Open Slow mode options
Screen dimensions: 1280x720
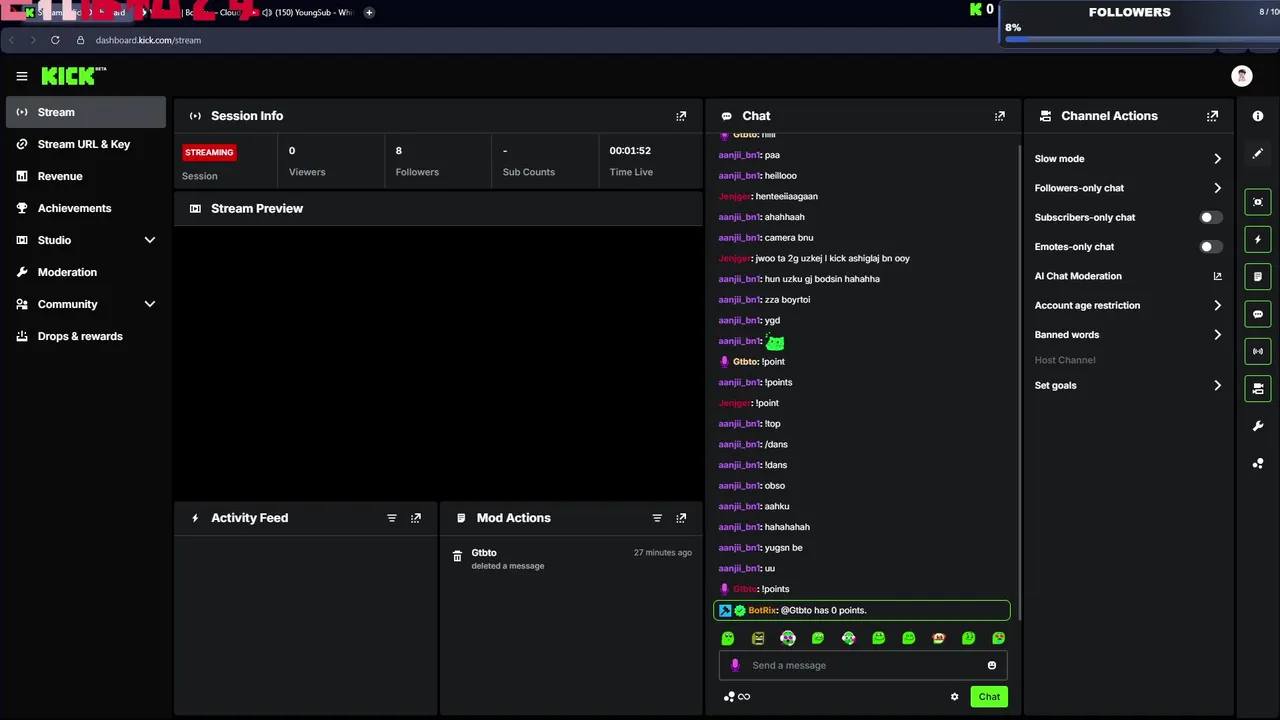click(1128, 159)
